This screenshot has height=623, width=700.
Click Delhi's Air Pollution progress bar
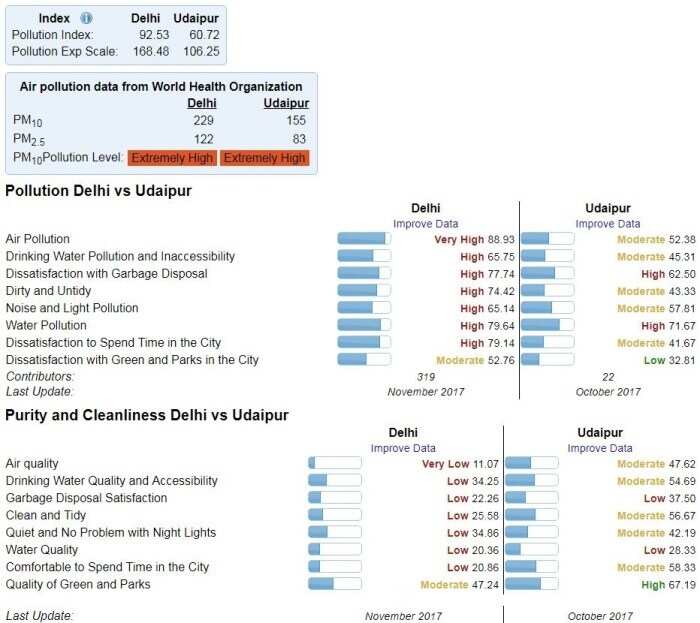[x=363, y=239]
